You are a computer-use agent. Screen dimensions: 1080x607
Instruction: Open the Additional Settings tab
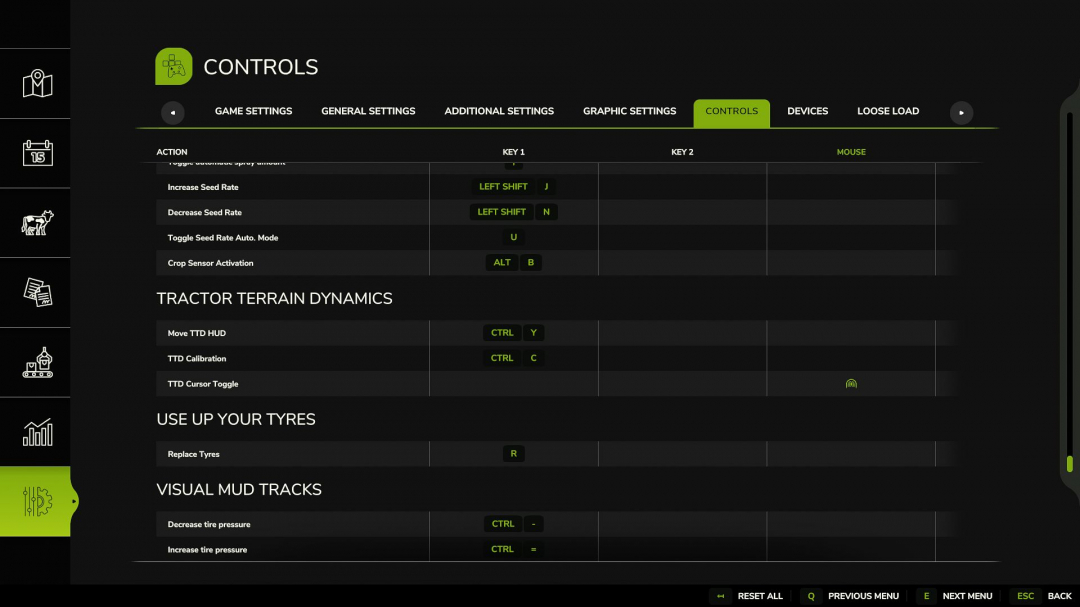click(x=499, y=111)
